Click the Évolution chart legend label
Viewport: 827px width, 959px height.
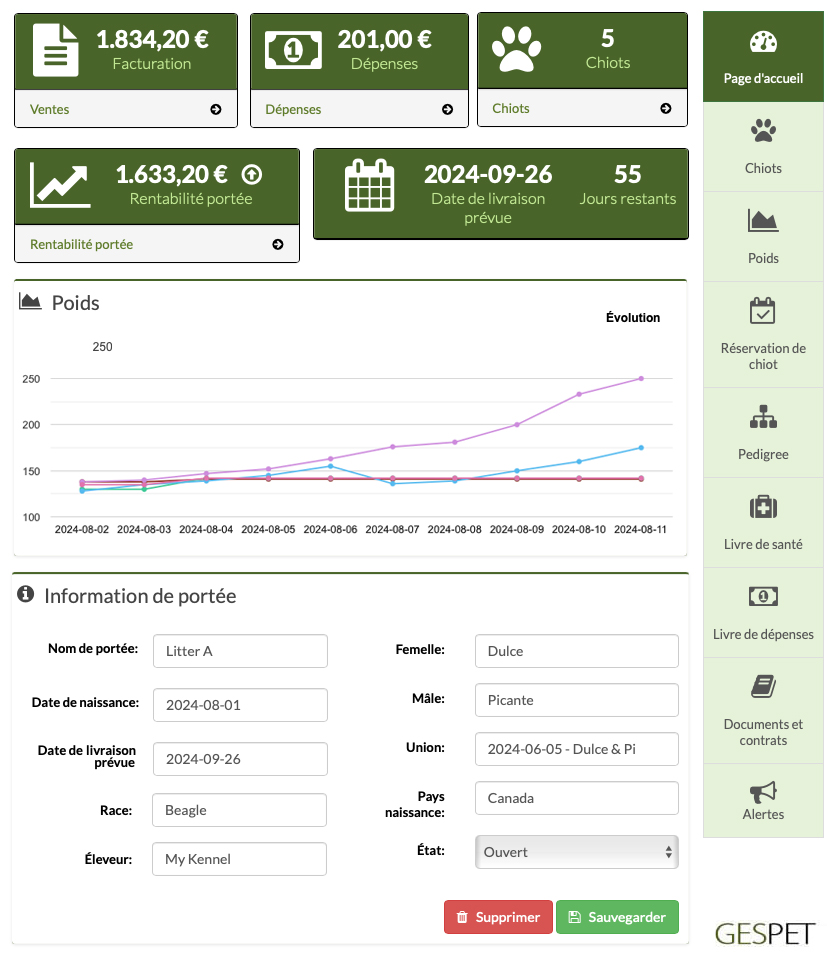pos(632,317)
